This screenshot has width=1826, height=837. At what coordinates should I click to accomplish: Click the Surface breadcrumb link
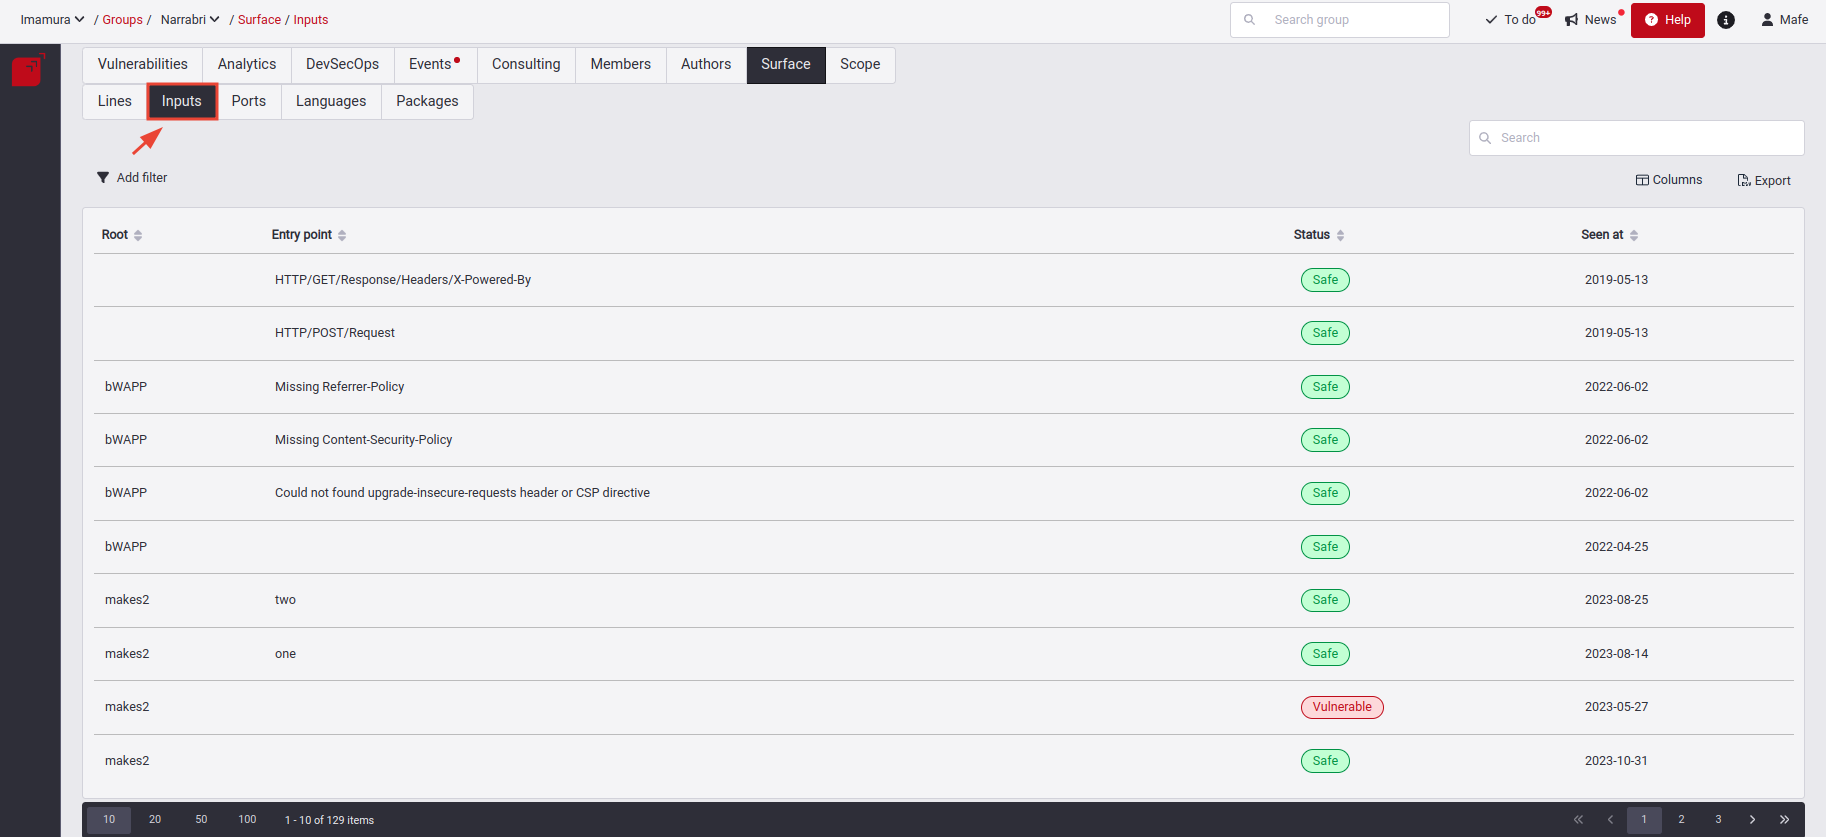coord(259,20)
